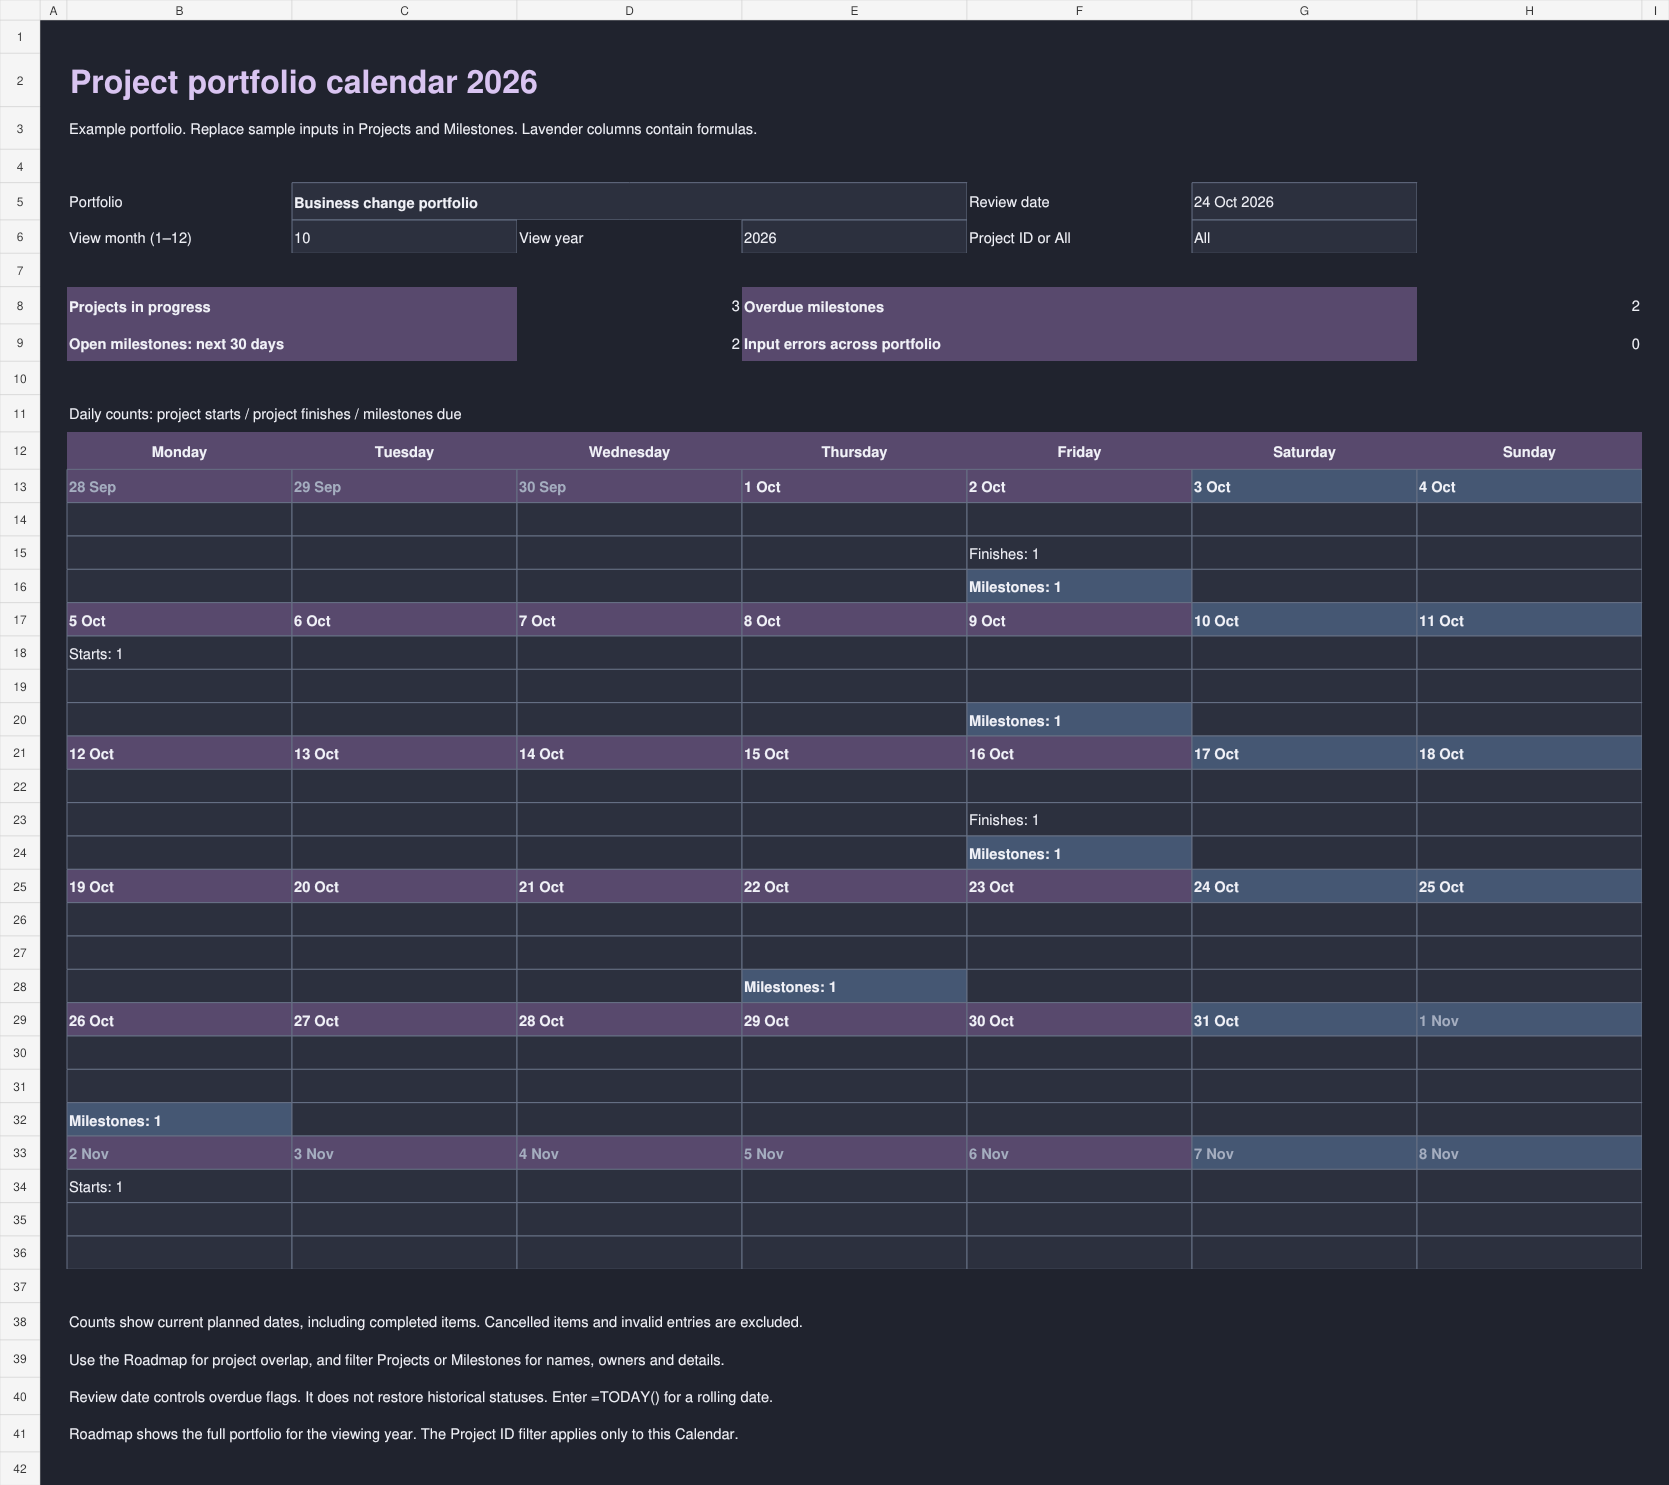Click the note about 'Review date controls overdue flags'

point(420,1397)
